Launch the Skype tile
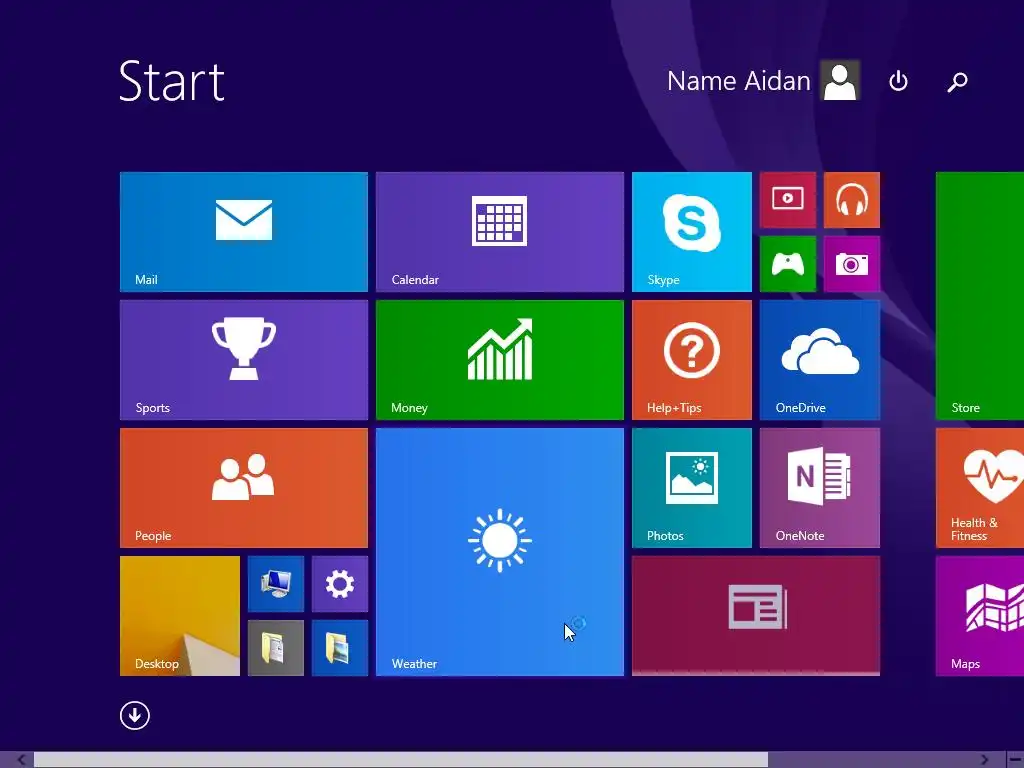 (x=692, y=232)
